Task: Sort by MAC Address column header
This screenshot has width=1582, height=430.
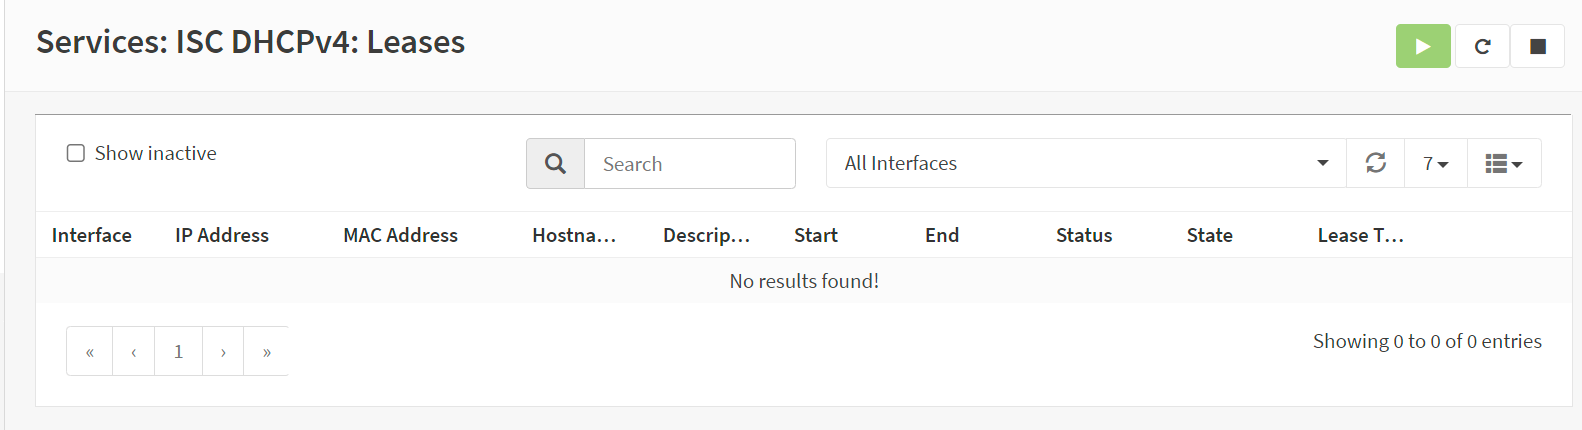Action: pos(400,235)
